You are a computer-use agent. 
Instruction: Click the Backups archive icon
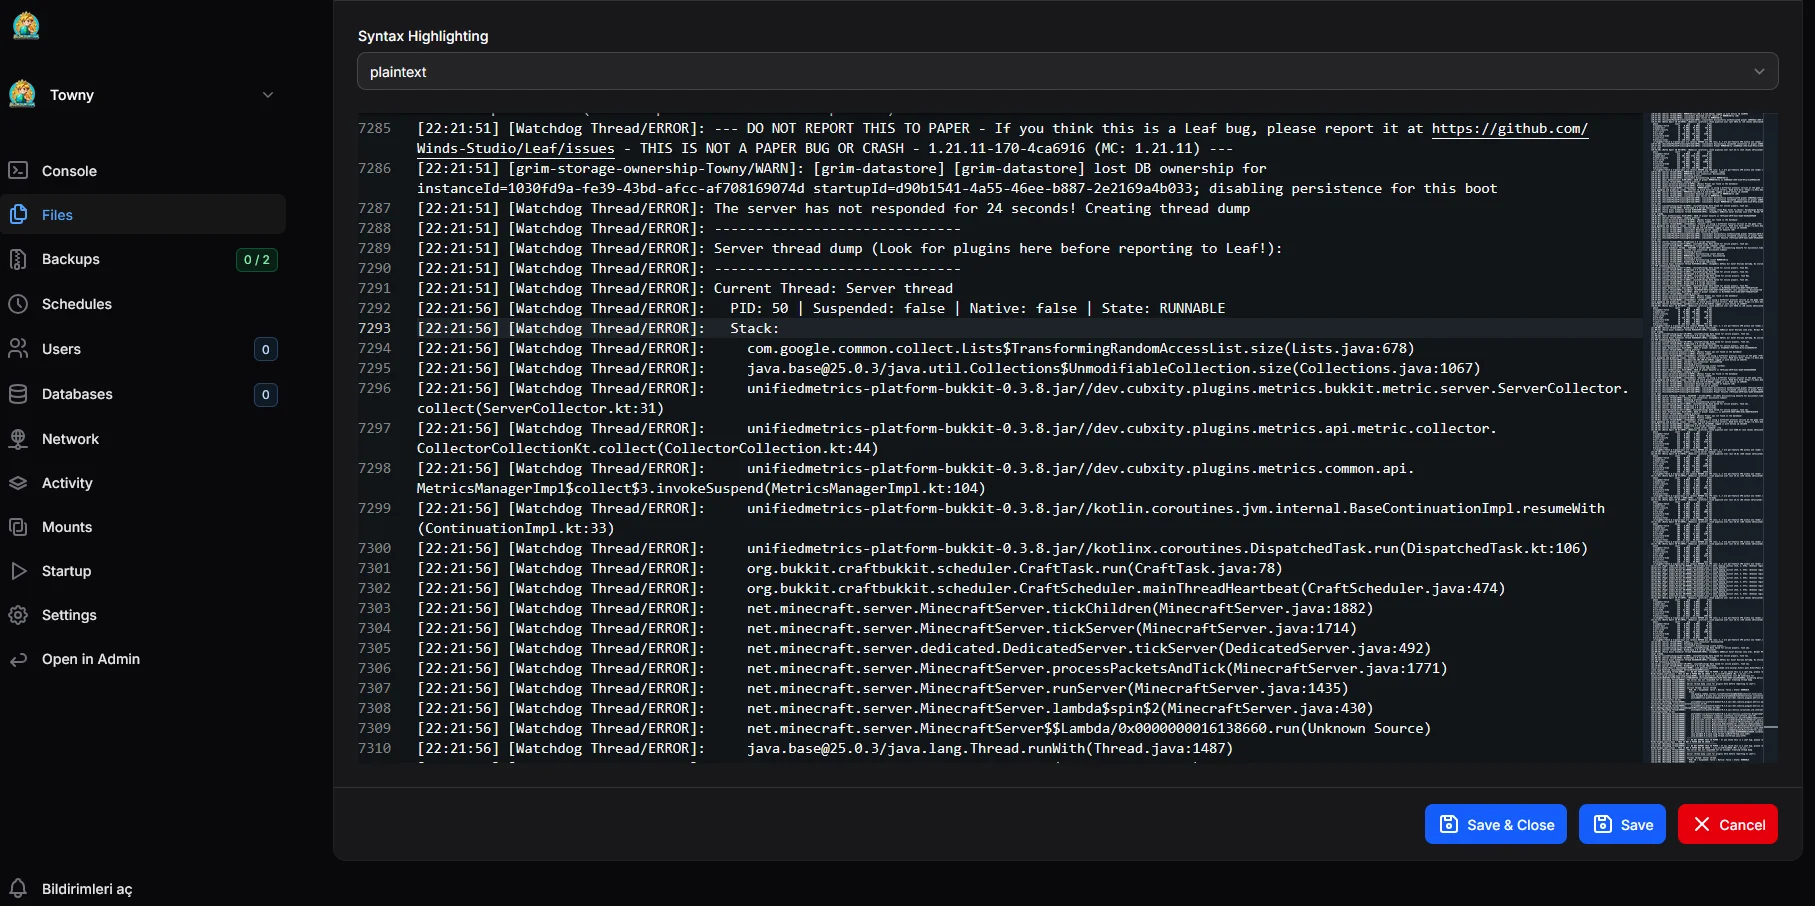coord(18,259)
